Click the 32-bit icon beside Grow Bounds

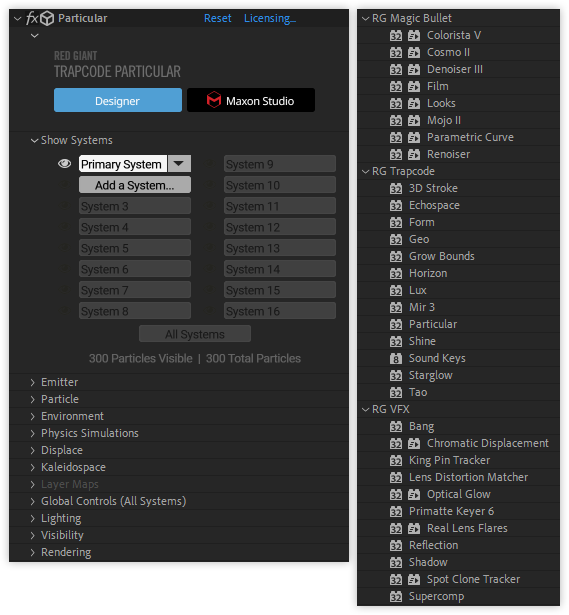pos(396,257)
